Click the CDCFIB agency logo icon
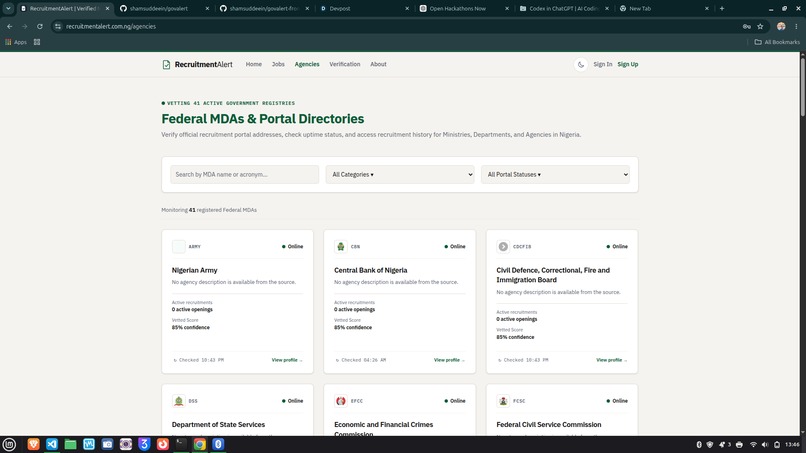This screenshot has width=806, height=453. pyautogui.click(x=503, y=246)
